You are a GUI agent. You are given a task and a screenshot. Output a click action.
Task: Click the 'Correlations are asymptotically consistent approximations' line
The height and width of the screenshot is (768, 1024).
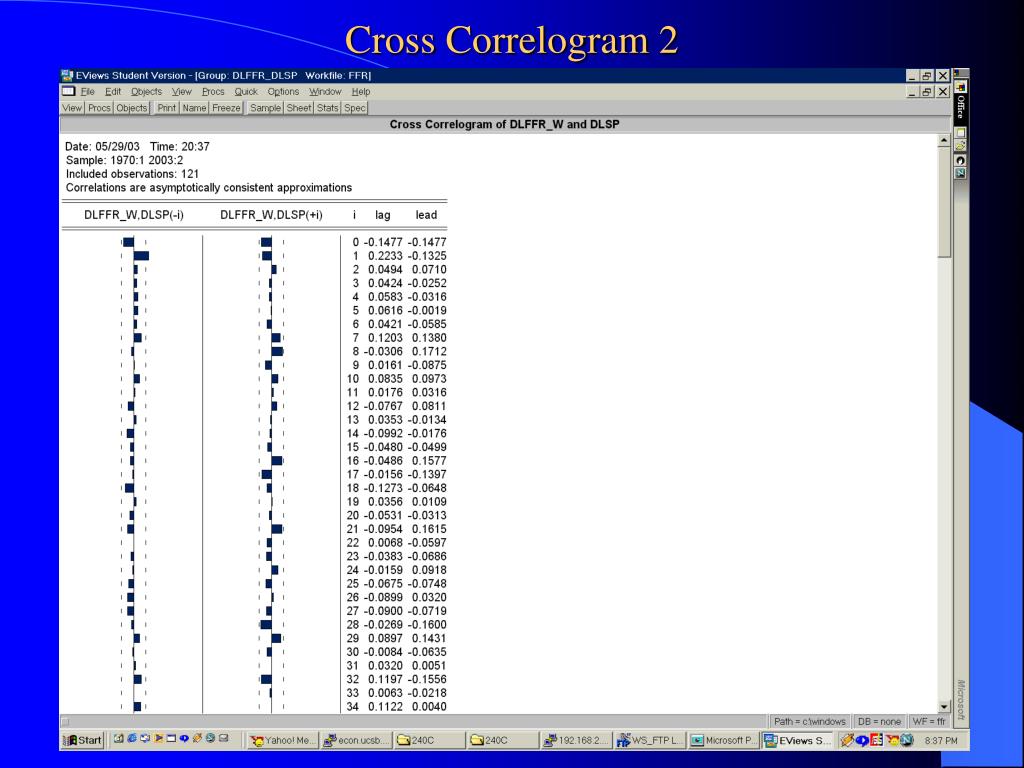[208, 187]
